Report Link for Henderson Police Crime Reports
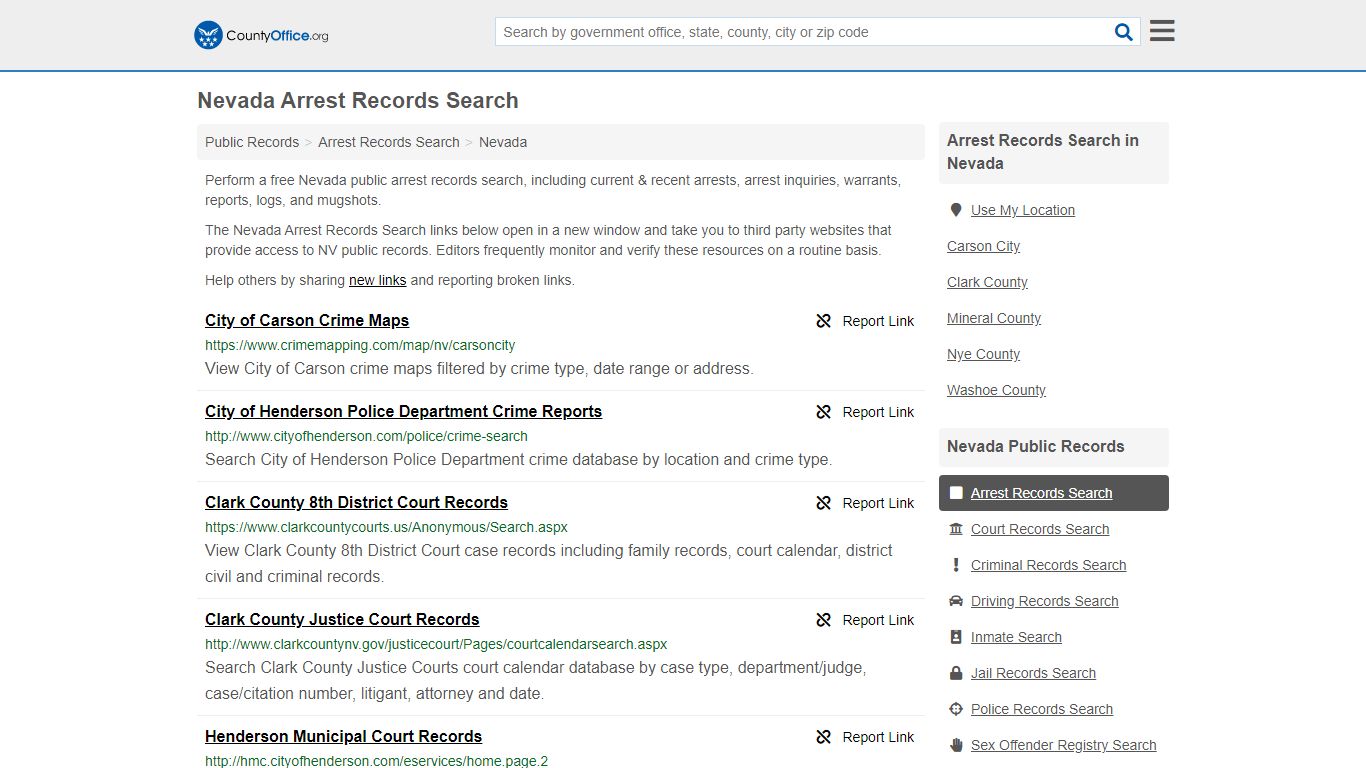1366x768 pixels. 878,412
